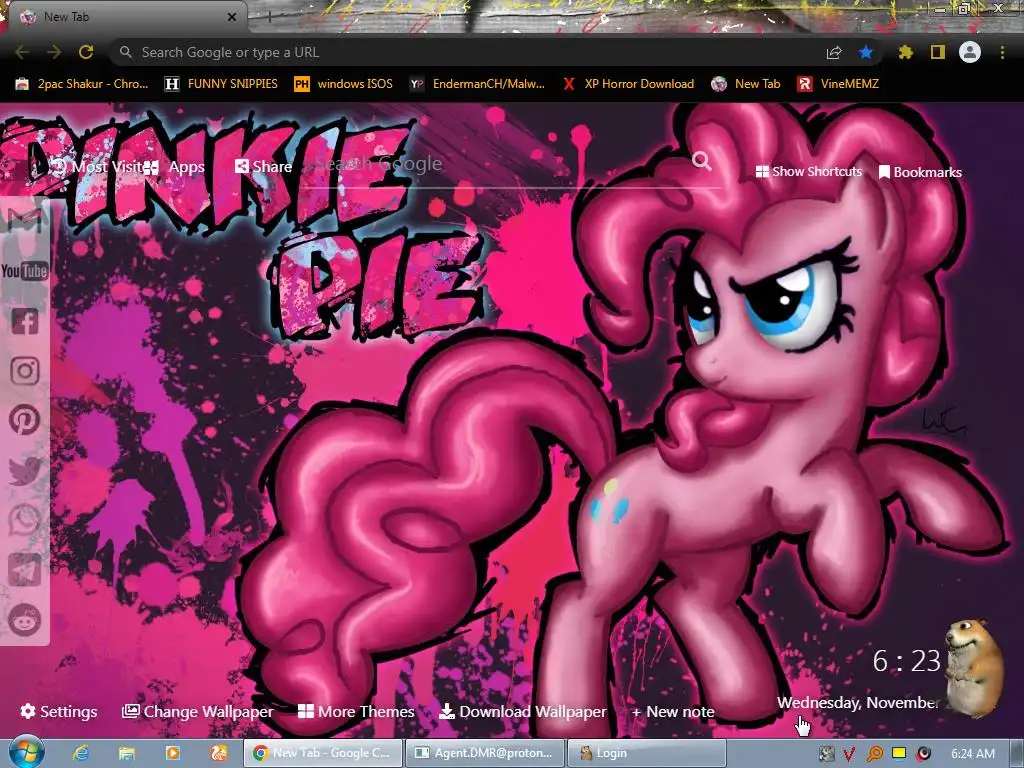
Task: Open the page Bookmarks menu
Action: (920, 172)
